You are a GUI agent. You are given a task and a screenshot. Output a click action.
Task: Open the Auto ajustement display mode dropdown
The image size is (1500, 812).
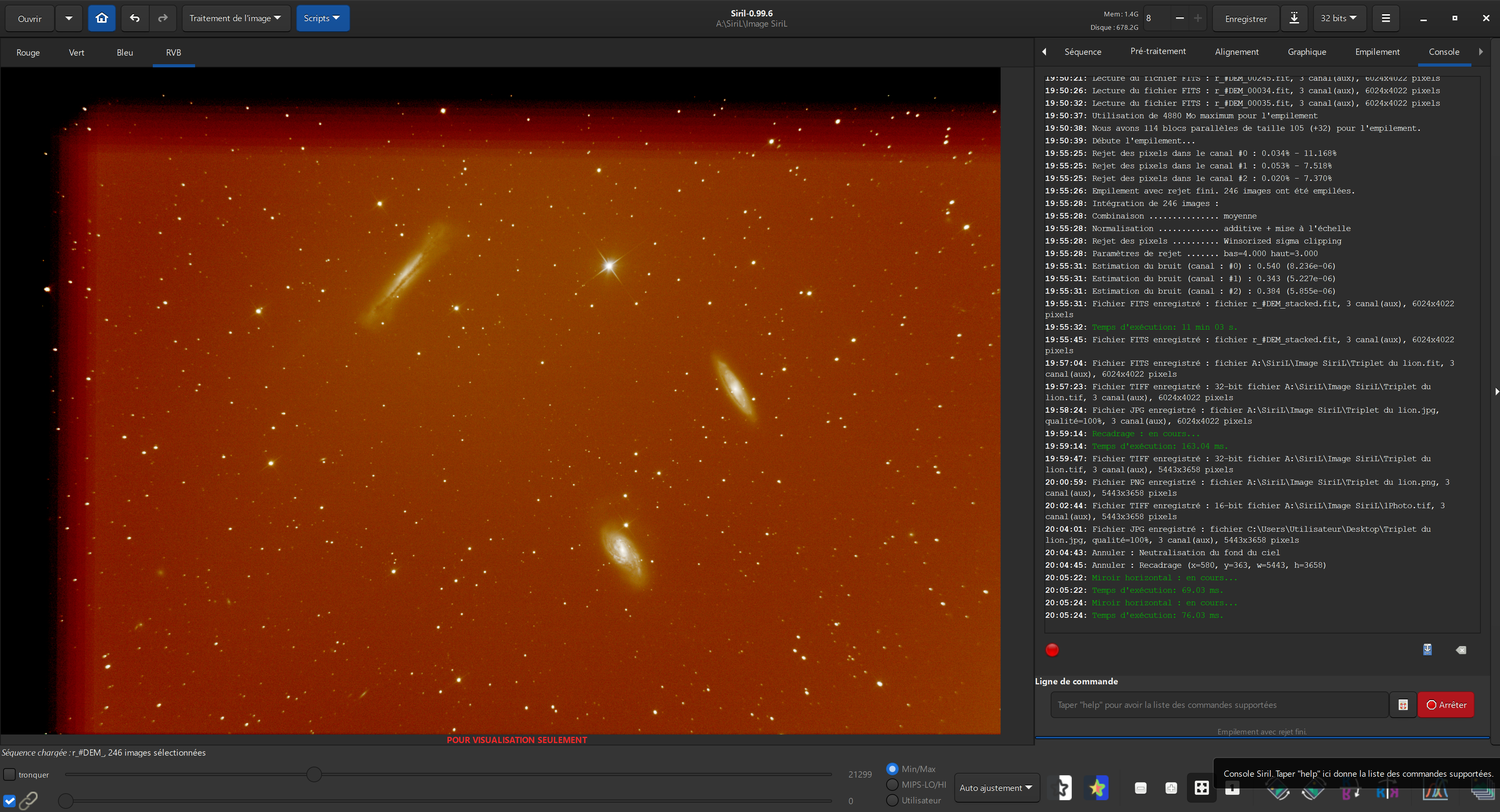point(996,788)
